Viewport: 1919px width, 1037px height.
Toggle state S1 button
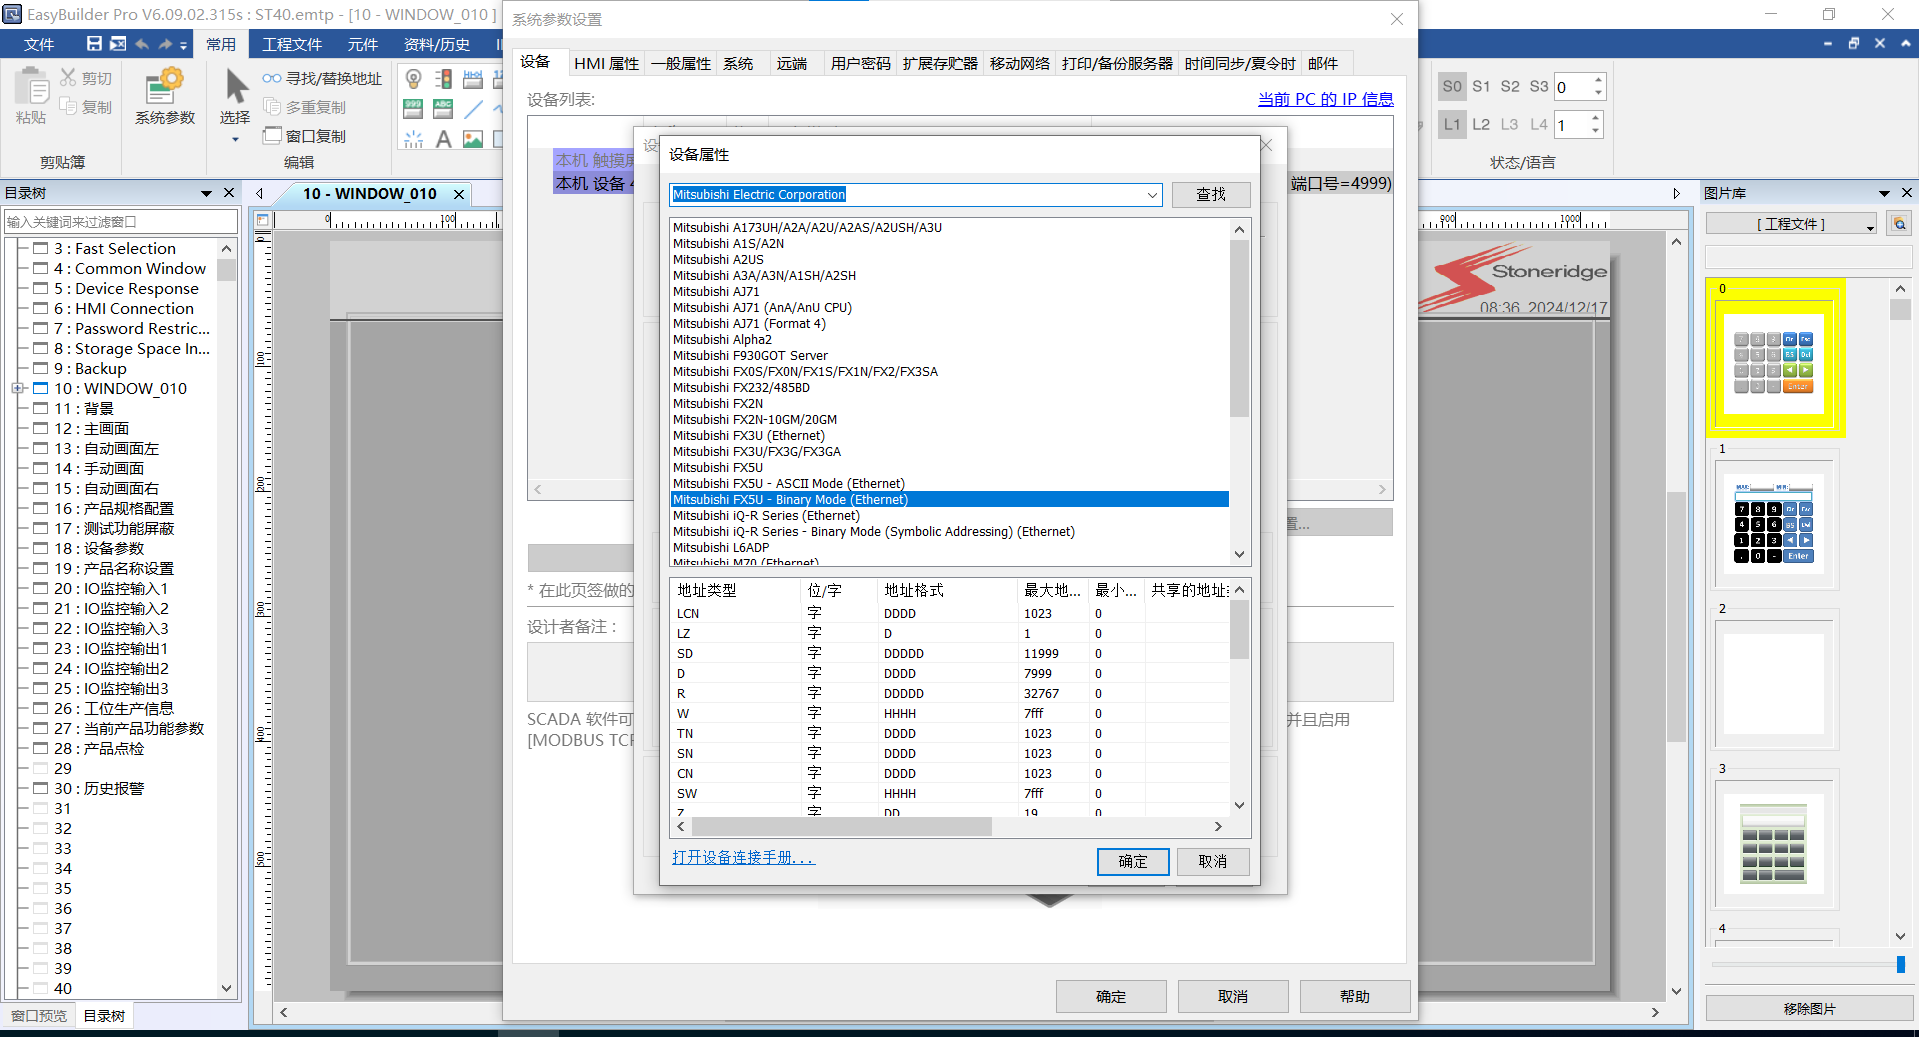pos(1481,86)
